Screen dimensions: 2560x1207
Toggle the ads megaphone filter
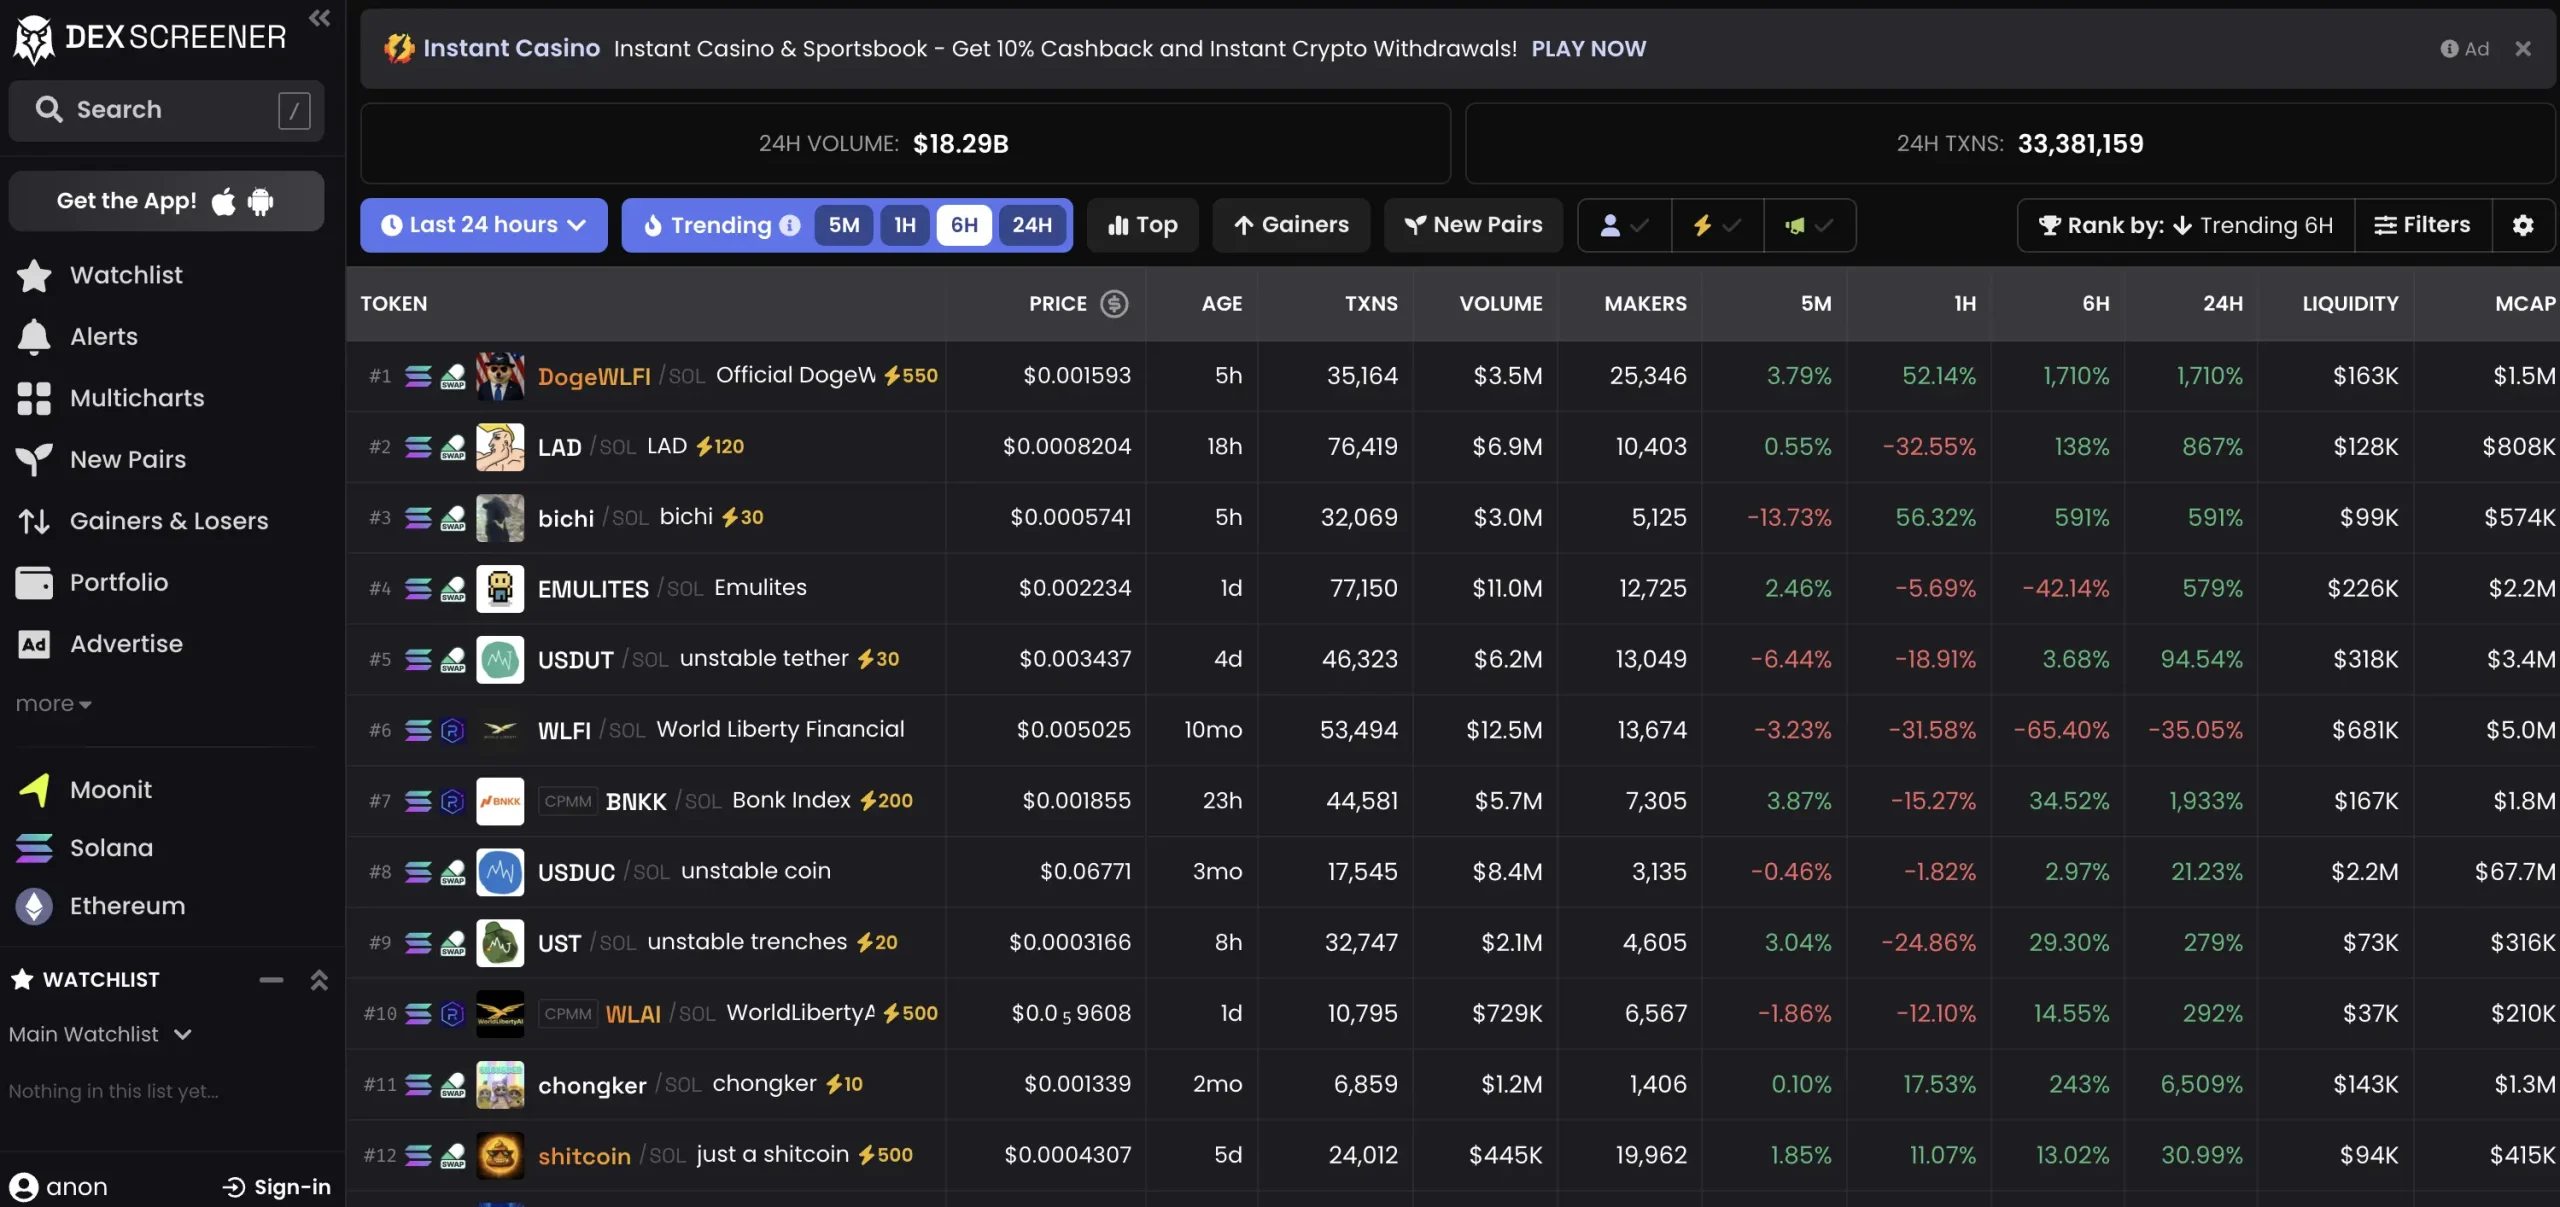tap(1809, 225)
